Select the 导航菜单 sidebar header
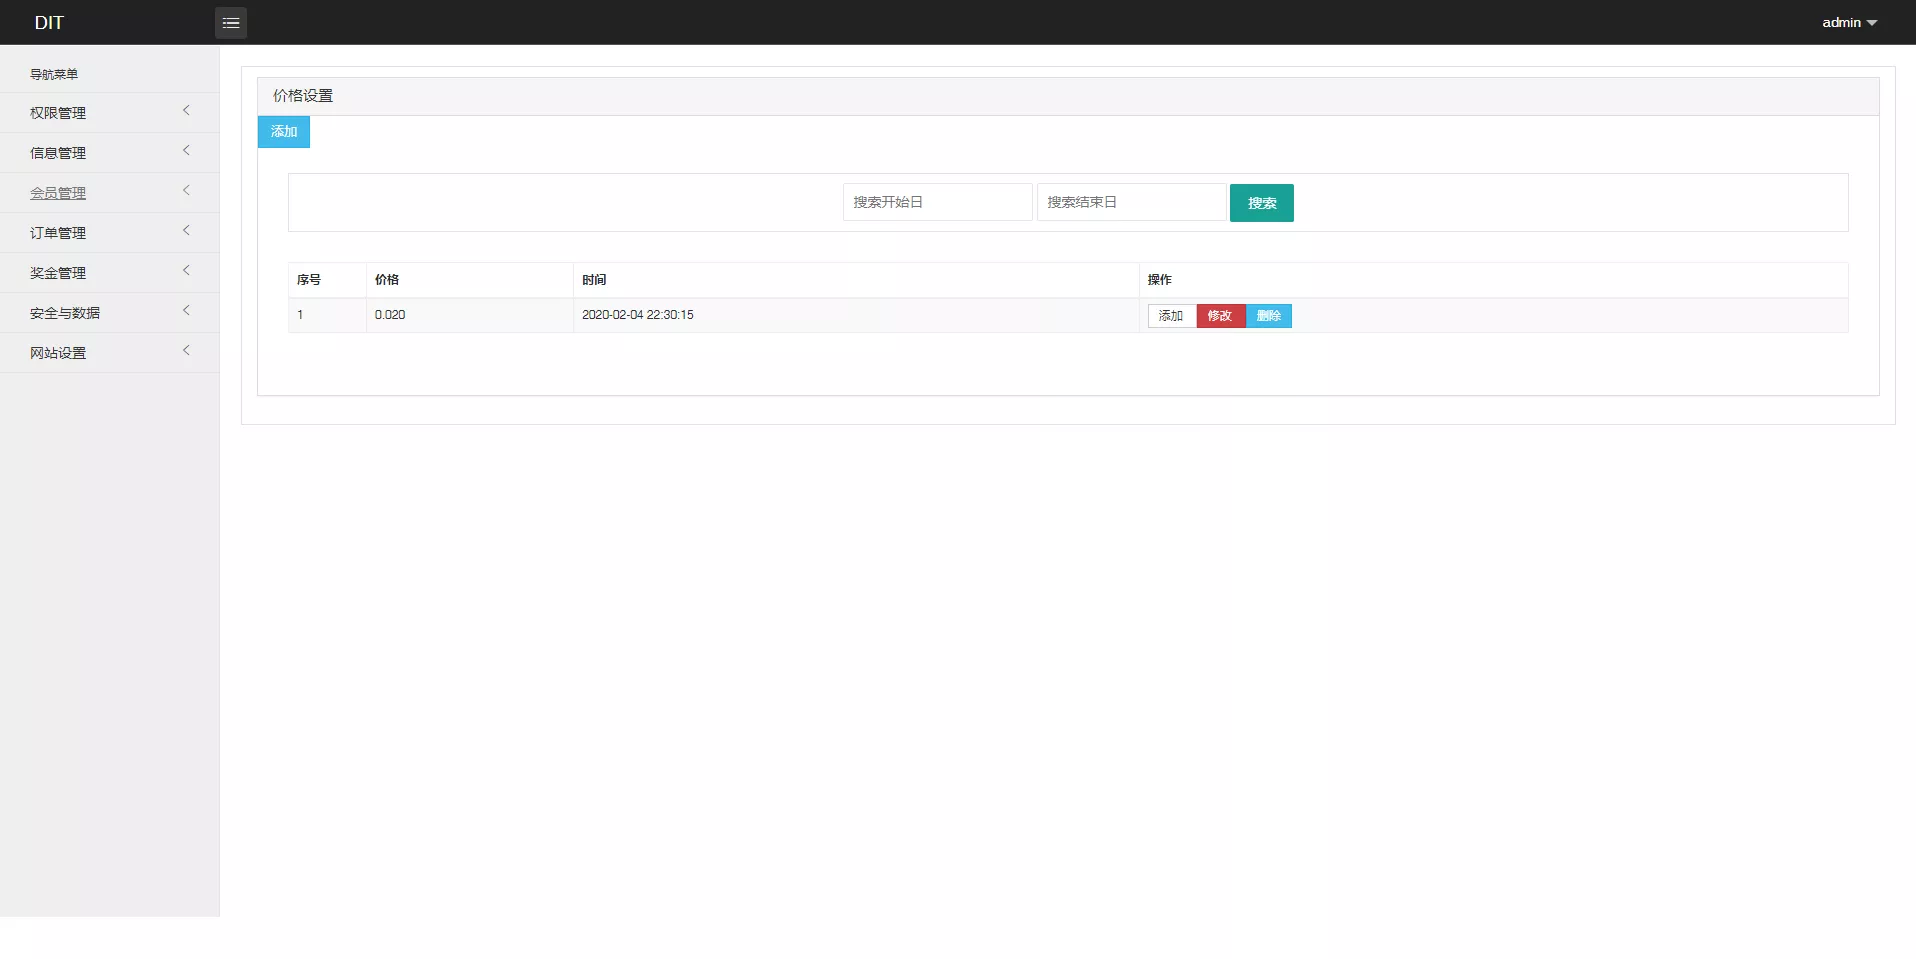Viewport: 1916px width, 959px height. click(x=55, y=73)
